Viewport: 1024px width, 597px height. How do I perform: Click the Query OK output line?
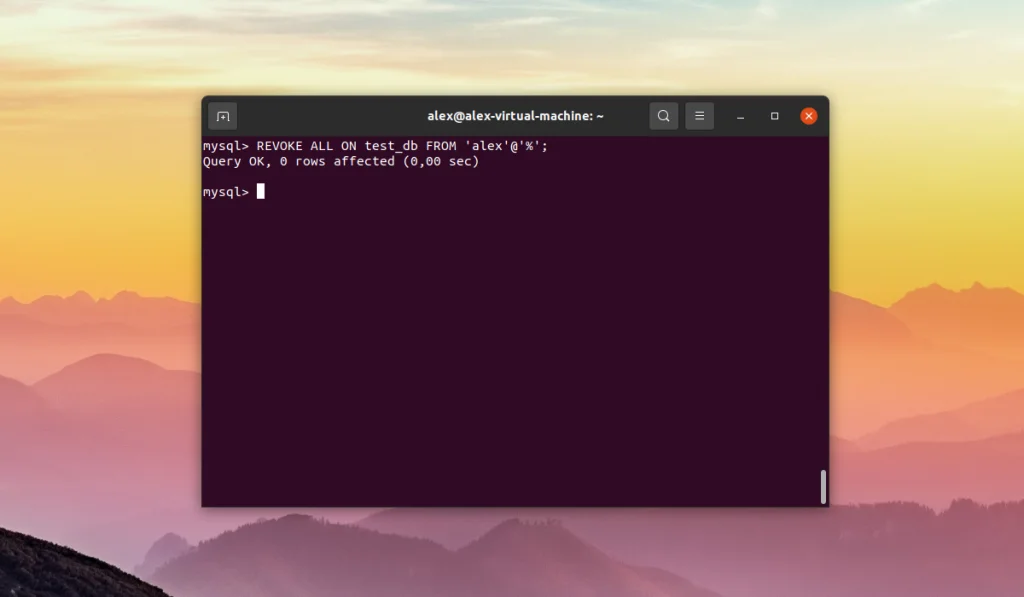340,161
